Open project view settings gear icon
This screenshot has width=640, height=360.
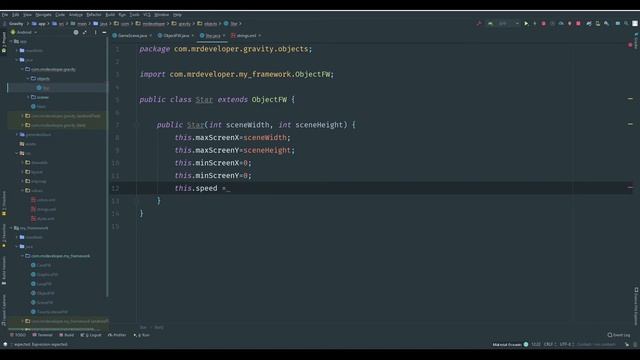pyautogui.click(x=76, y=32)
